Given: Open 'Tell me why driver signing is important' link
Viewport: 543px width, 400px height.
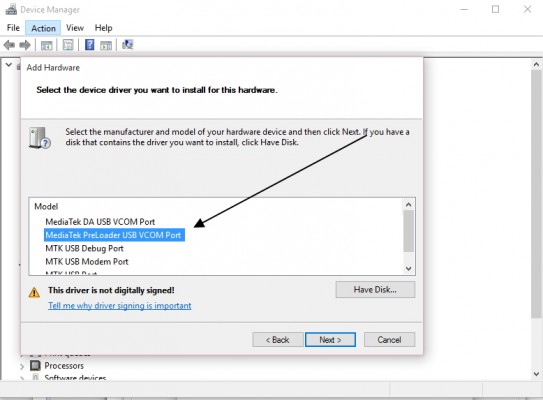Looking at the screenshot, I should tap(119, 306).
